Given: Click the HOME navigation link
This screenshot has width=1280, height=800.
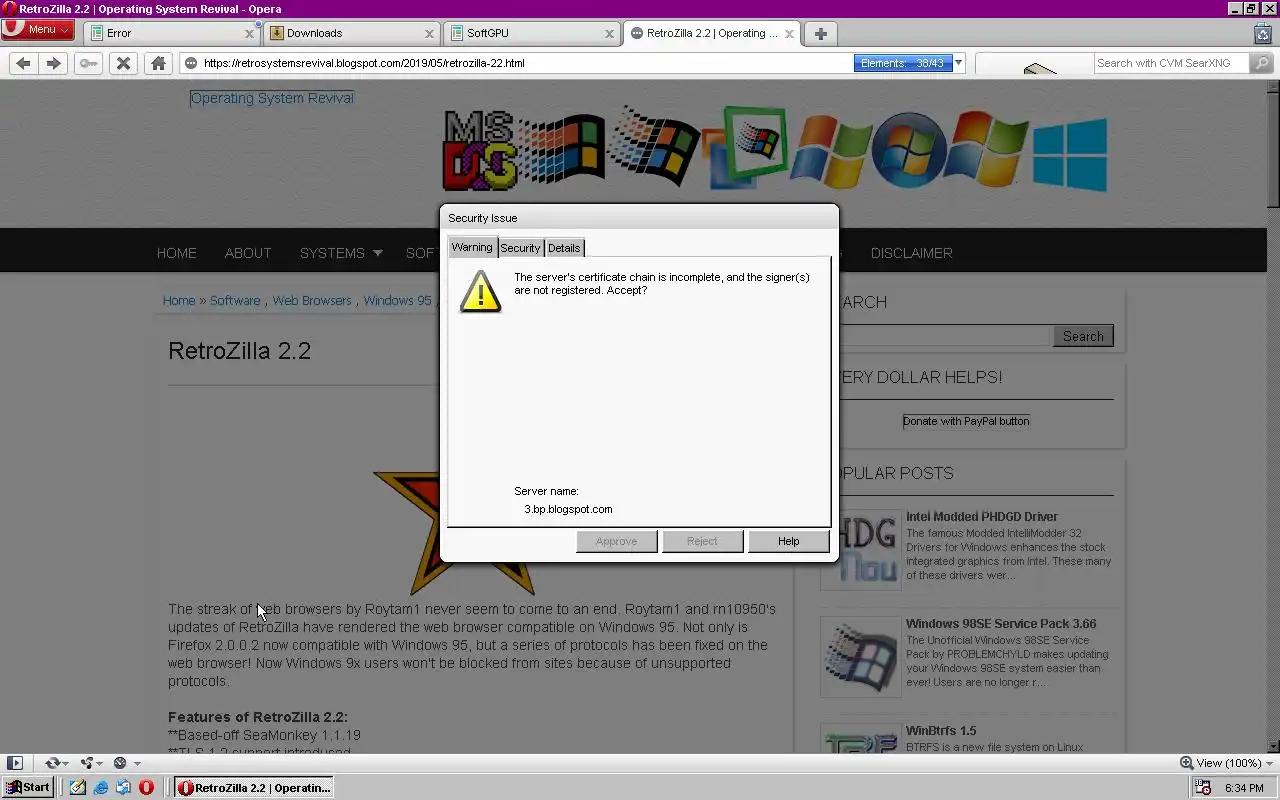Looking at the screenshot, I should pos(177,253).
